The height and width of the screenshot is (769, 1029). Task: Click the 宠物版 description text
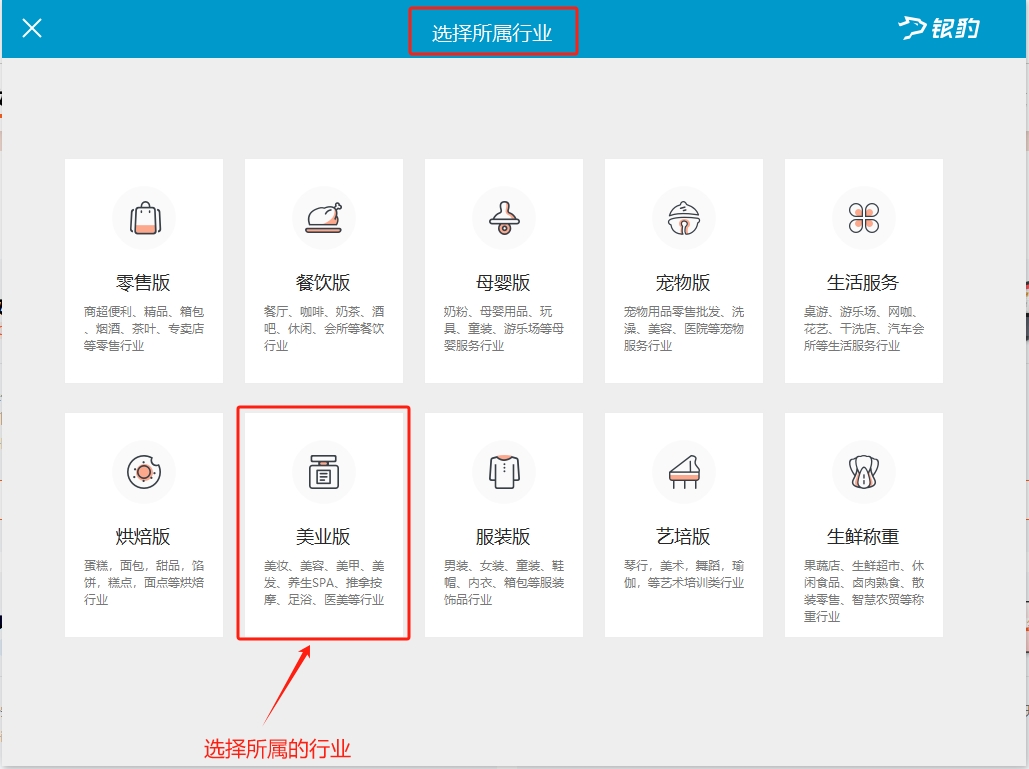[x=684, y=329]
